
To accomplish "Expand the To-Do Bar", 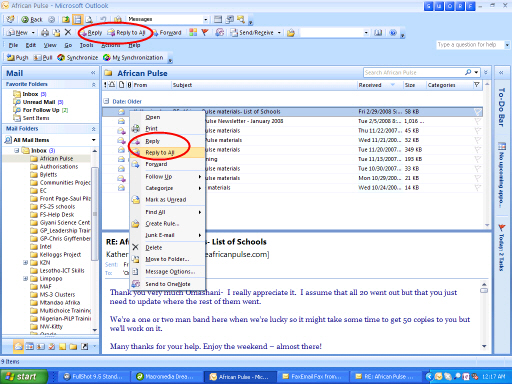I will coord(501,73).
